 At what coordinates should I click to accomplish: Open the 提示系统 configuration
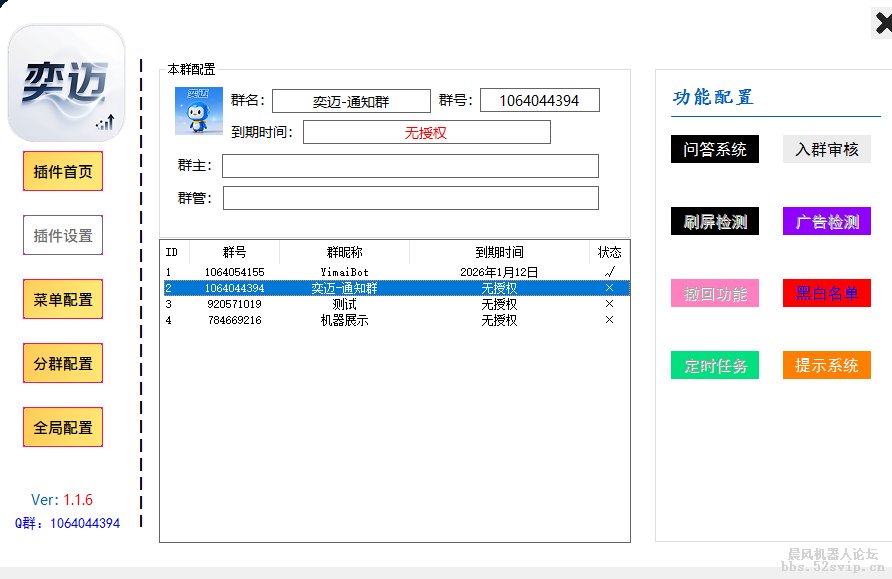tap(827, 366)
